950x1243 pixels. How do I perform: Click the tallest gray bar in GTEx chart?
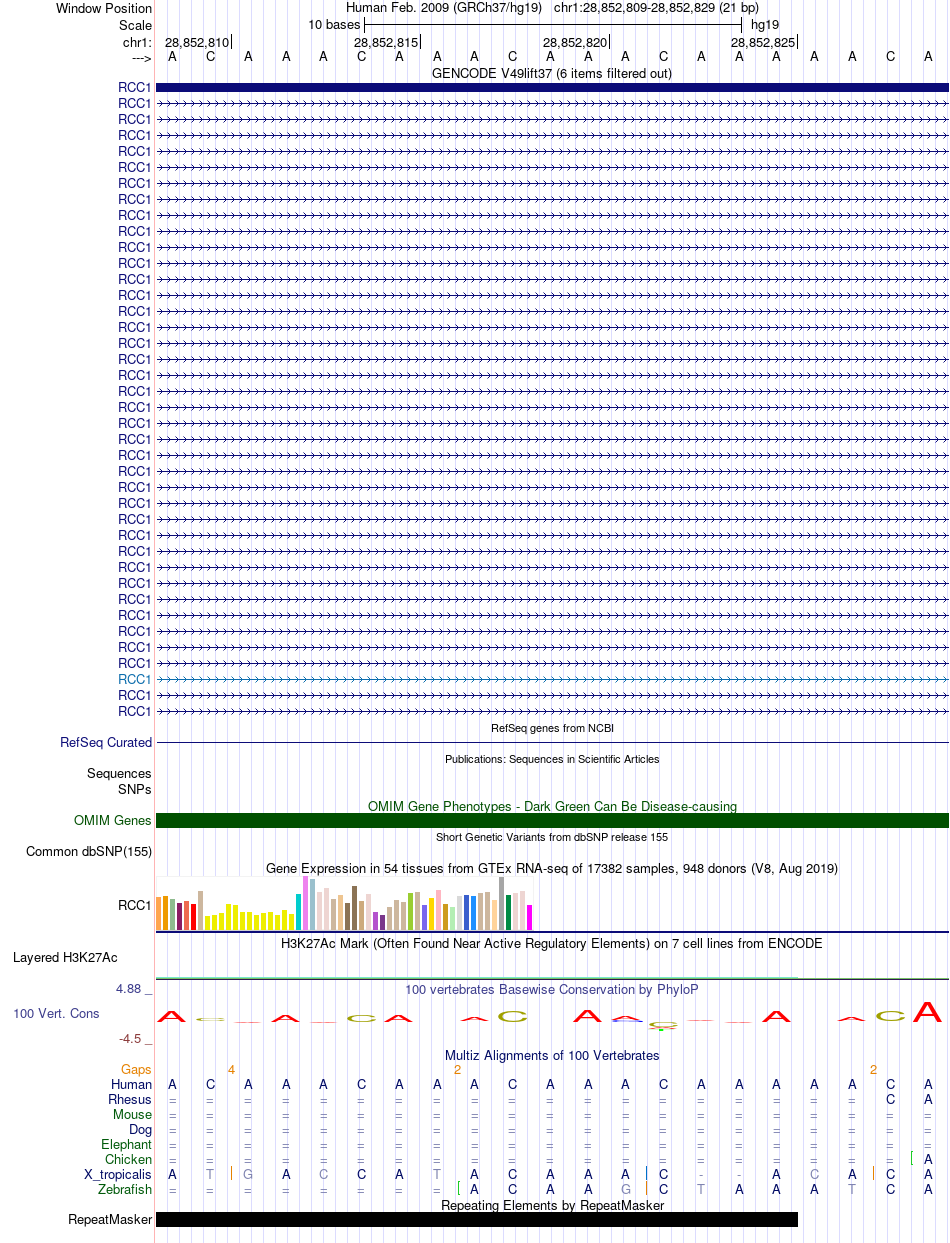502,903
